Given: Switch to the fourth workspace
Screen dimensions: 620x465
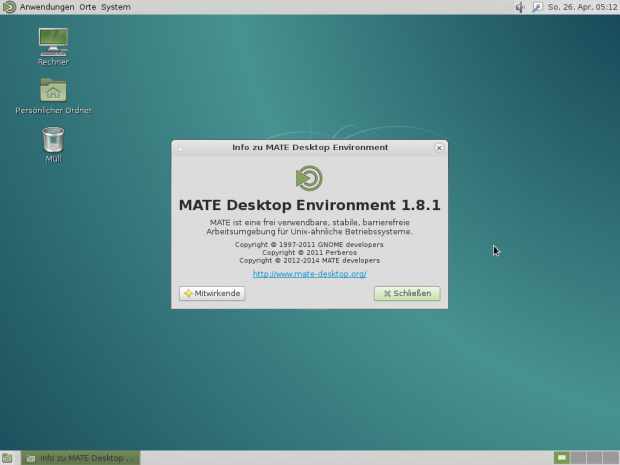Looking at the screenshot, I should click(611, 458).
